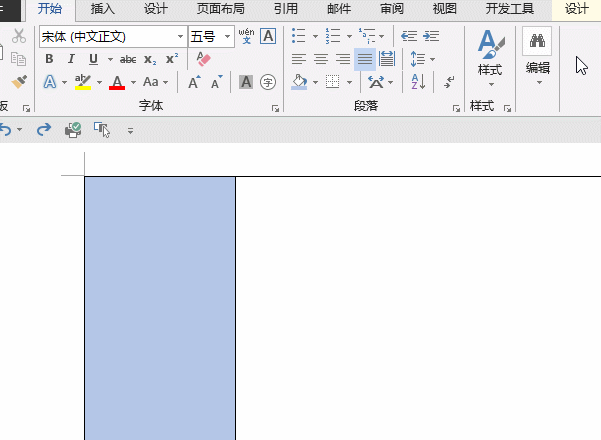Toggle subscript formatting
This screenshot has height=440, width=601.
click(x=150, y=59)
